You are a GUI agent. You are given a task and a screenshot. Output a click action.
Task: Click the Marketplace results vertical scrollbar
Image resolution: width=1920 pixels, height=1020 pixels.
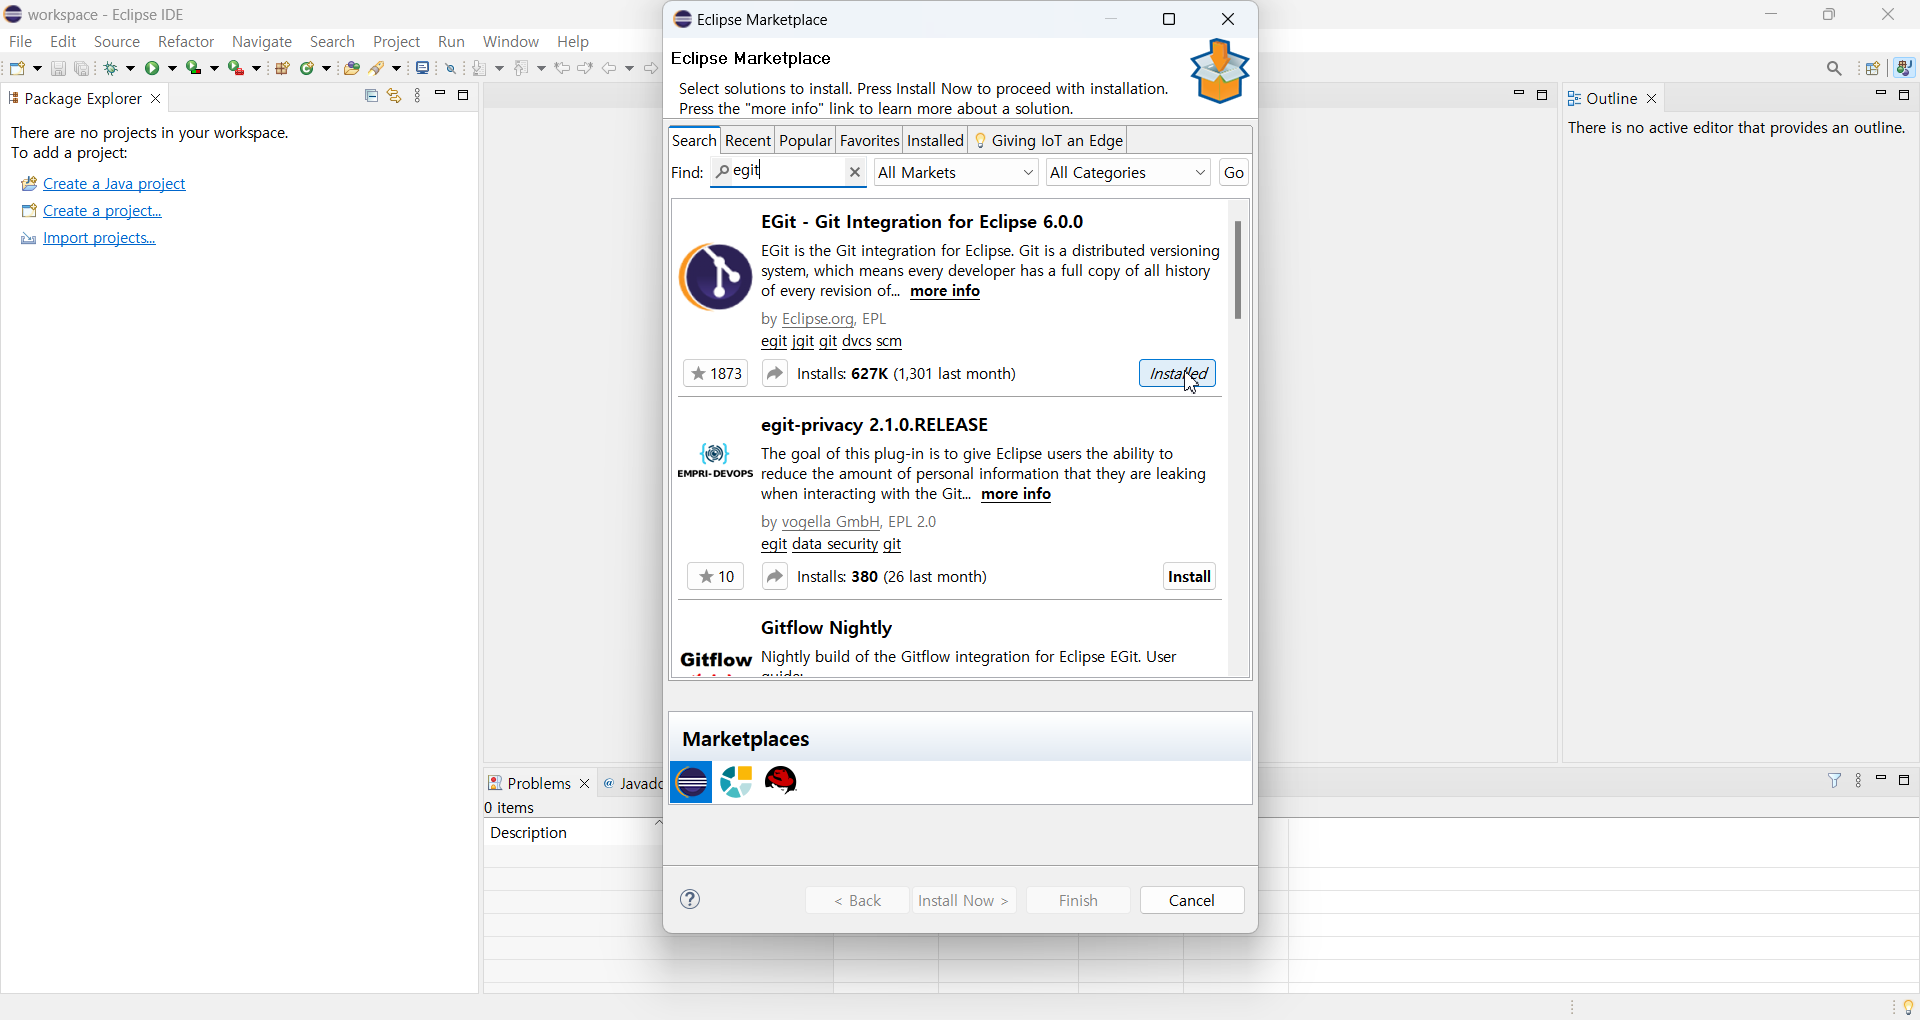(1239, 270)
